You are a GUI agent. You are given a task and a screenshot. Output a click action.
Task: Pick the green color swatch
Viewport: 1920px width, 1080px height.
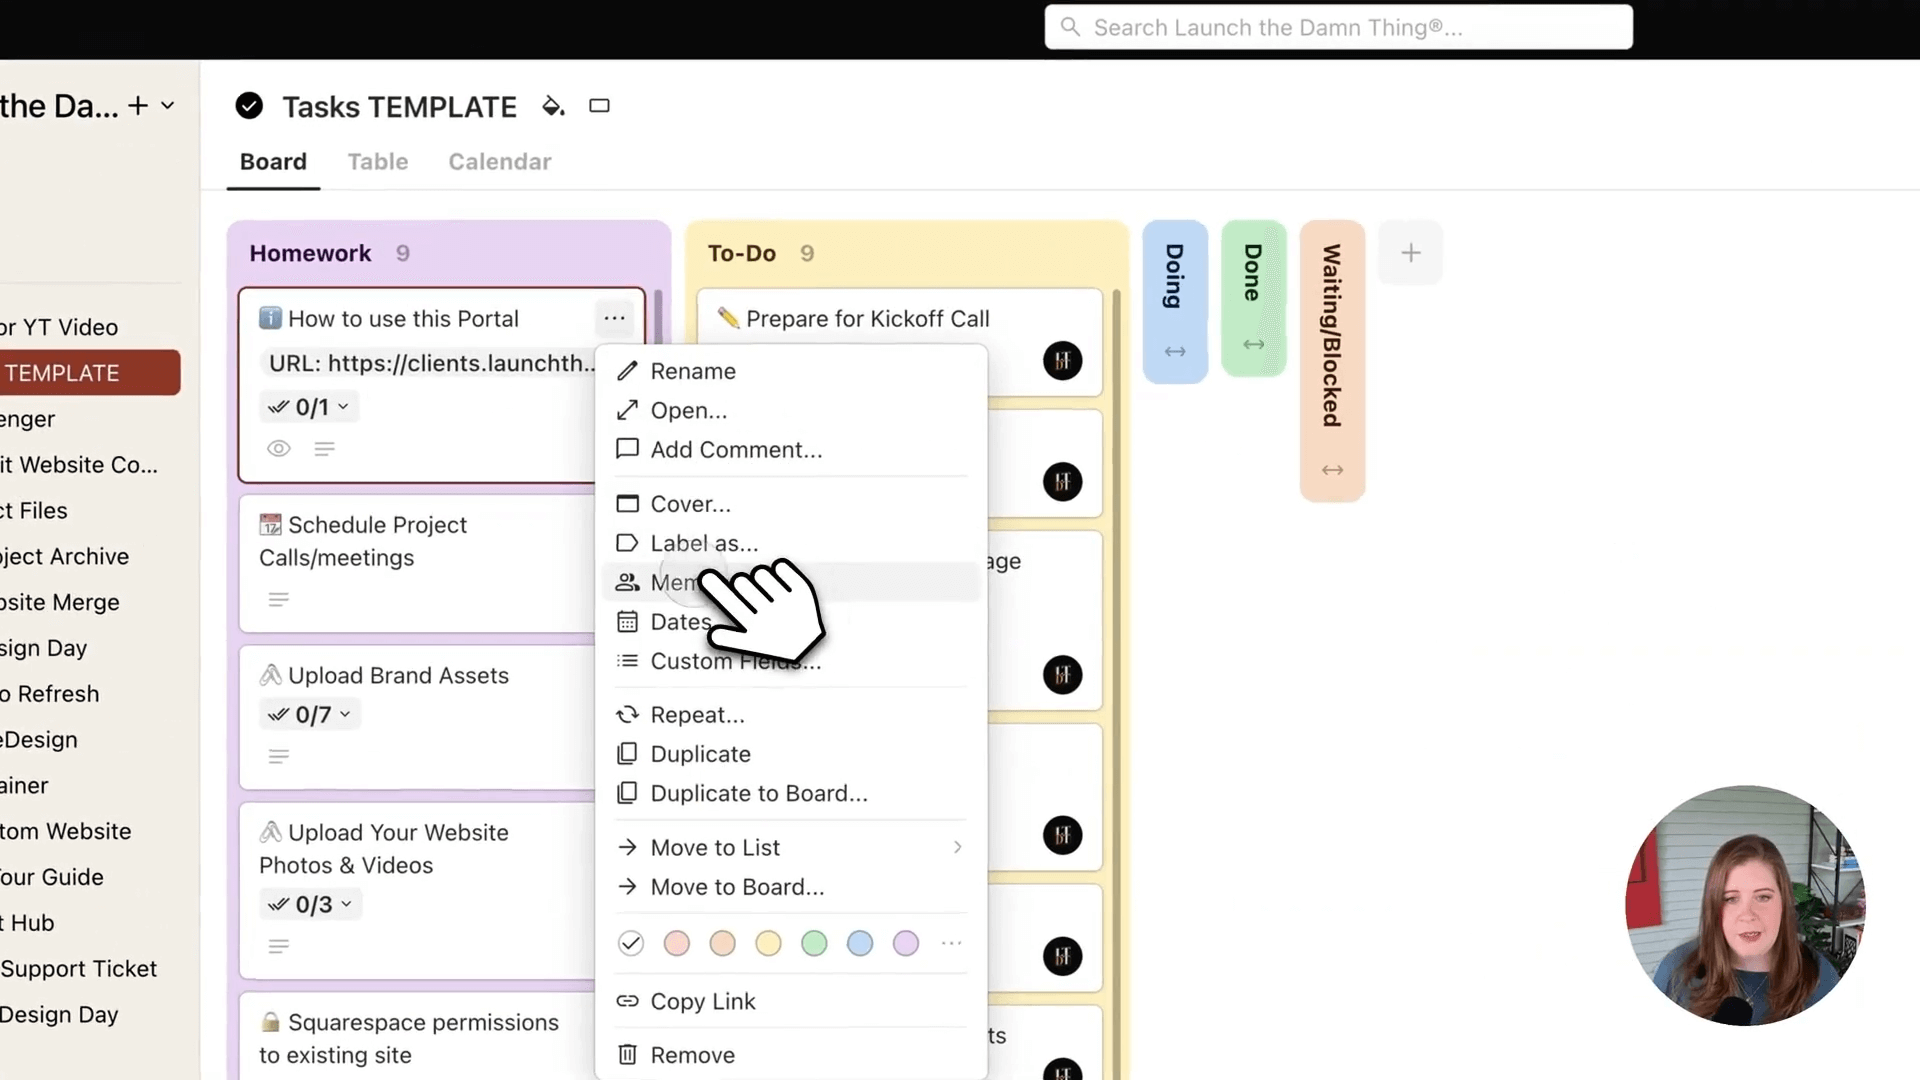(x=814, y=943)
